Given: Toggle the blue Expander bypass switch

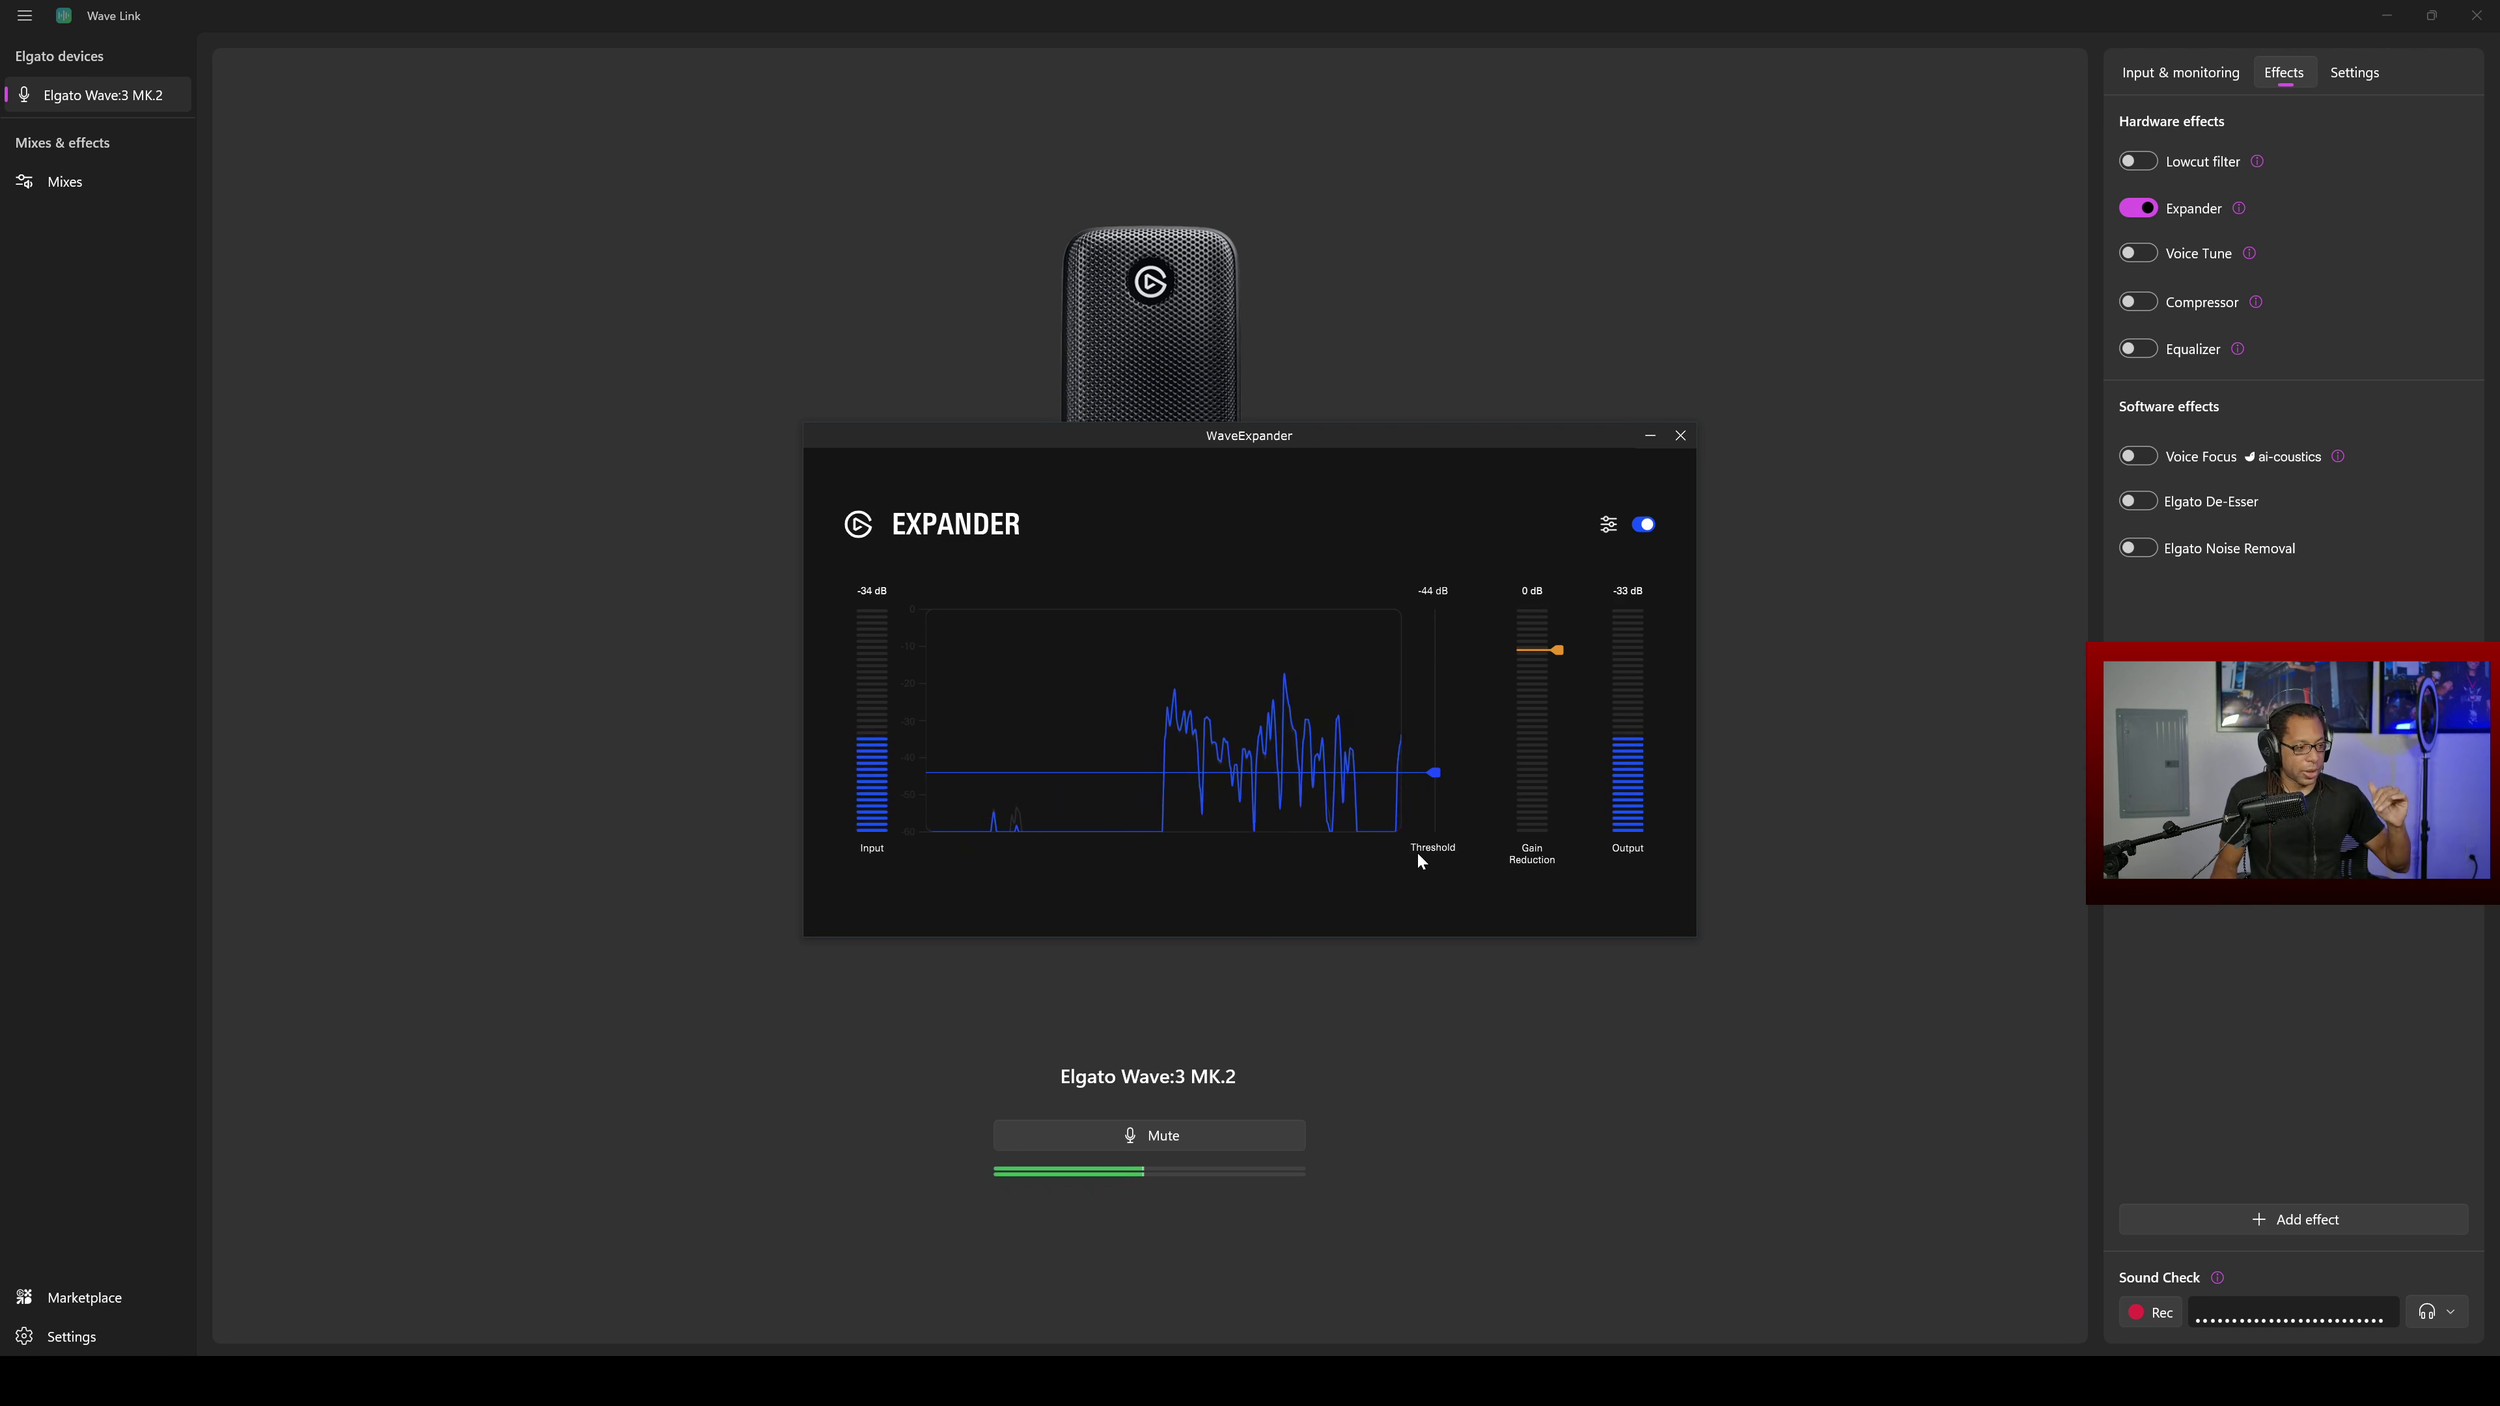Looking at the screenshot, I should tap(1643, 524).
